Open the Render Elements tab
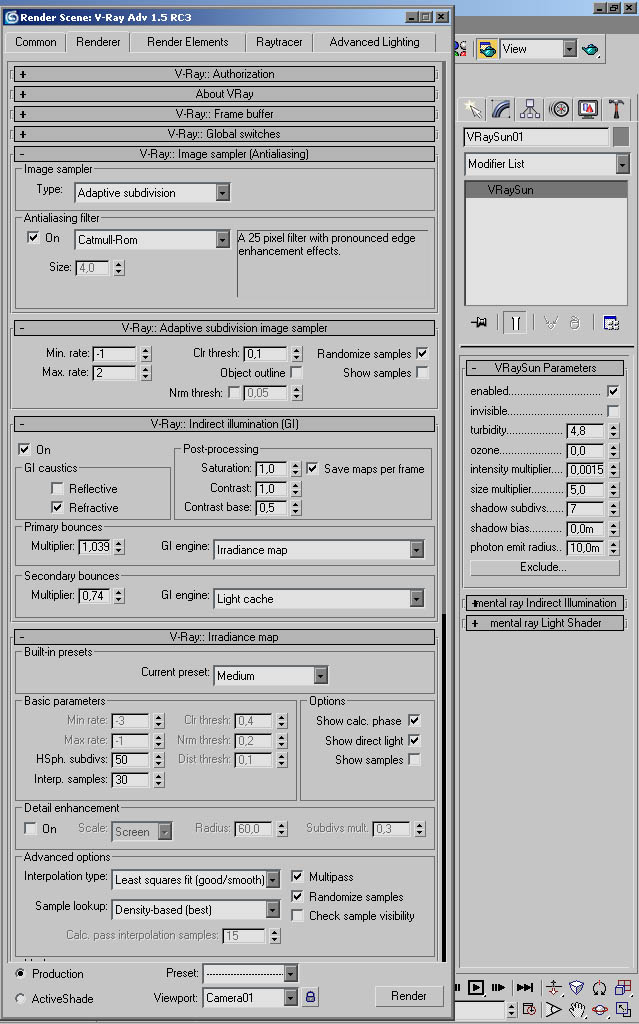Viewport: 639px width, 1024px height. tap(188, 42)
